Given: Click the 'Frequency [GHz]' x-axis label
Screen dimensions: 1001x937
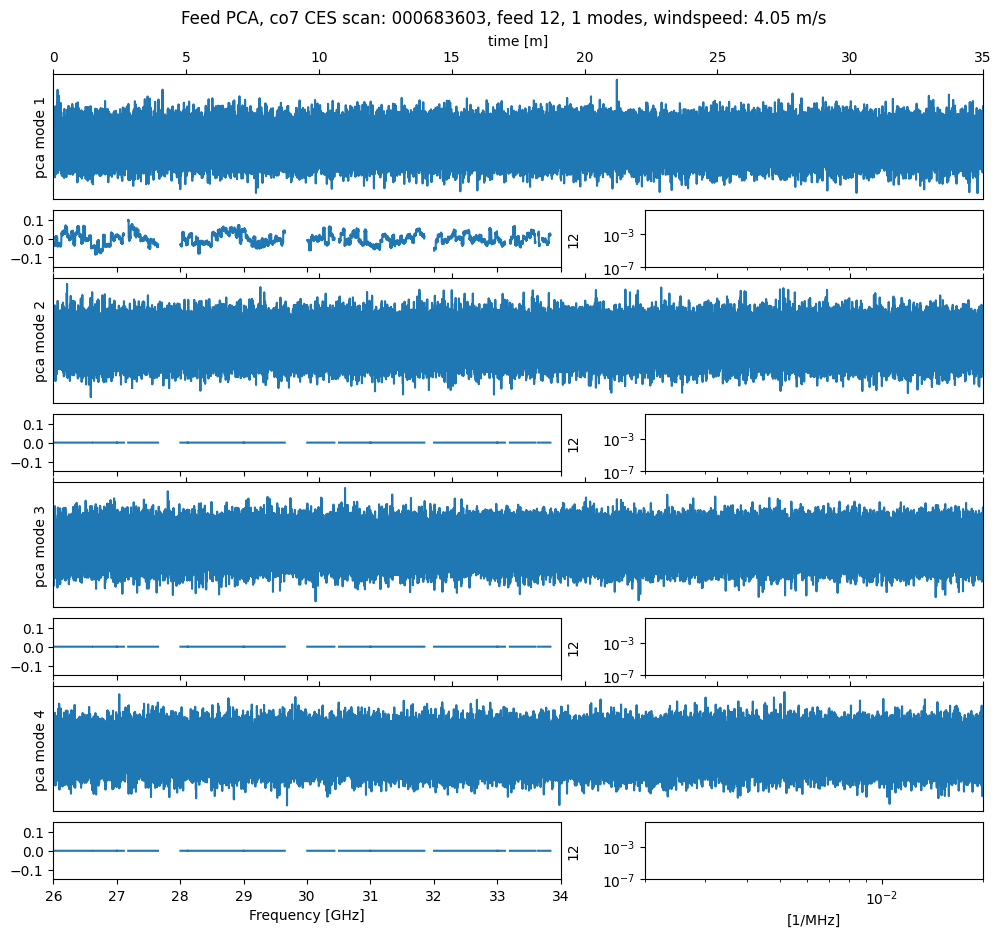Looking at the screenshot, I should coord(306,915).
